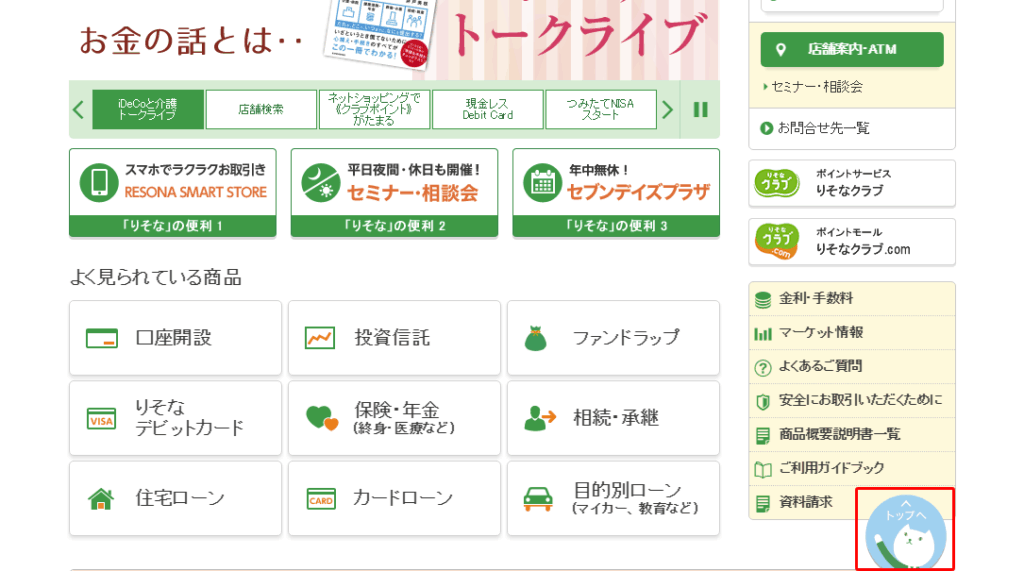Screen dimensions: 1024x571
Task: Click the person arrow icon for 相続・承継
Action: click(539, 418)
